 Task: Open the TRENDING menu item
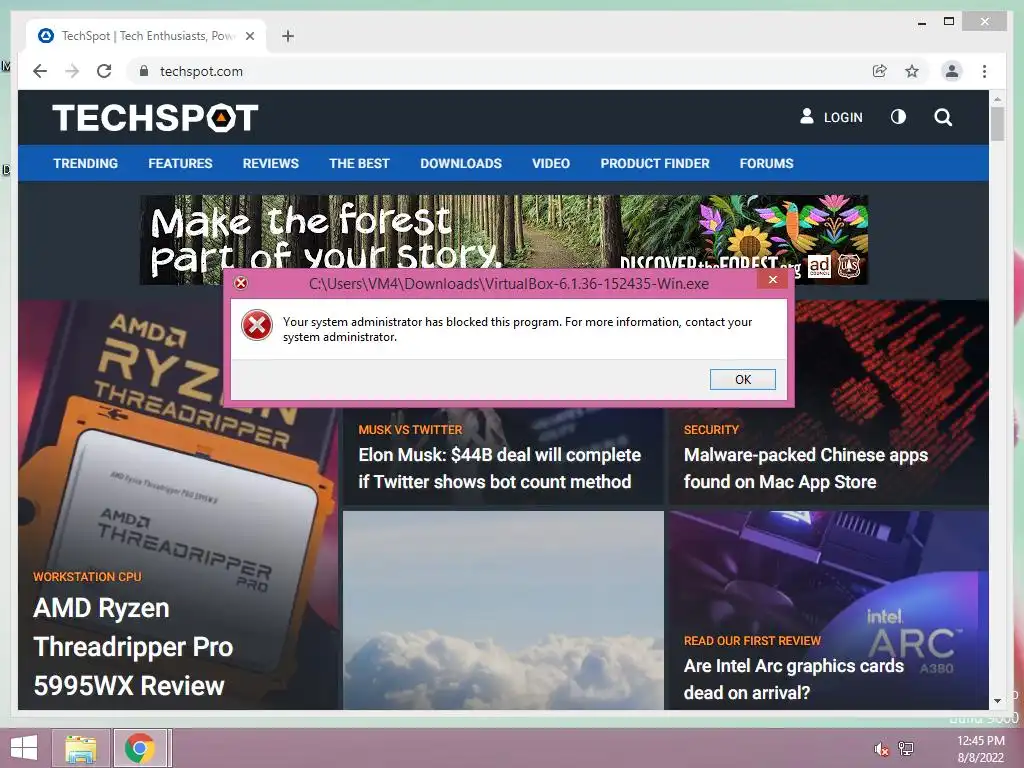tap(86, 163)
